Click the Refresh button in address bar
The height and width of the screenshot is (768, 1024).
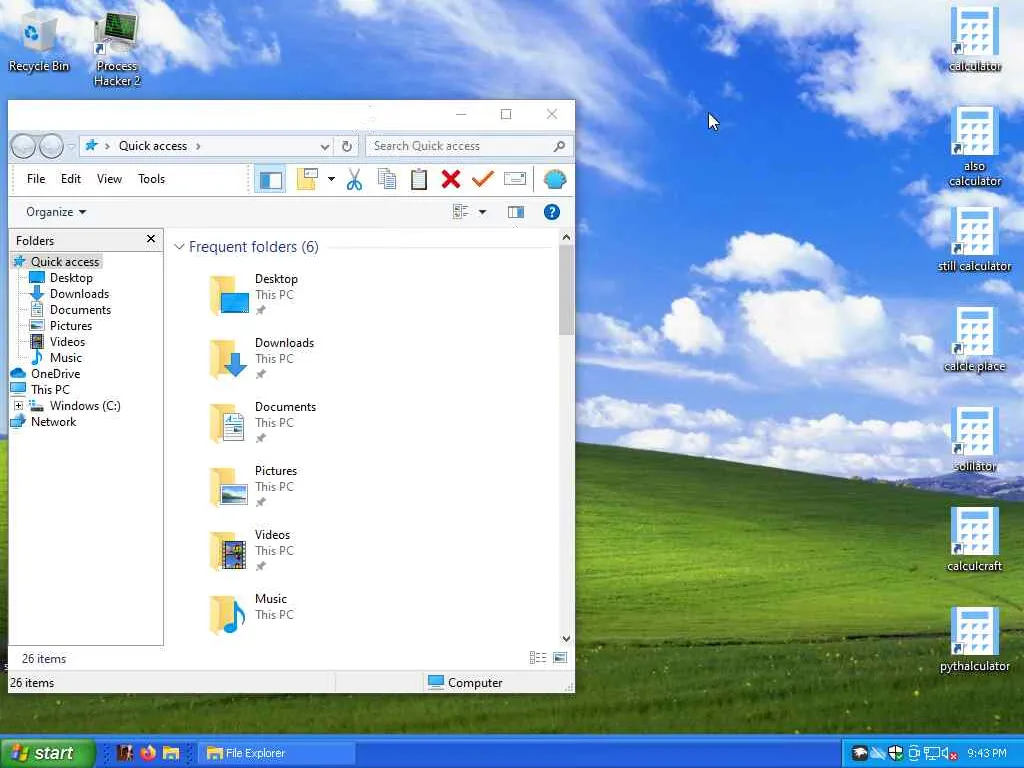pyautogui.click(x=347, y=146)
